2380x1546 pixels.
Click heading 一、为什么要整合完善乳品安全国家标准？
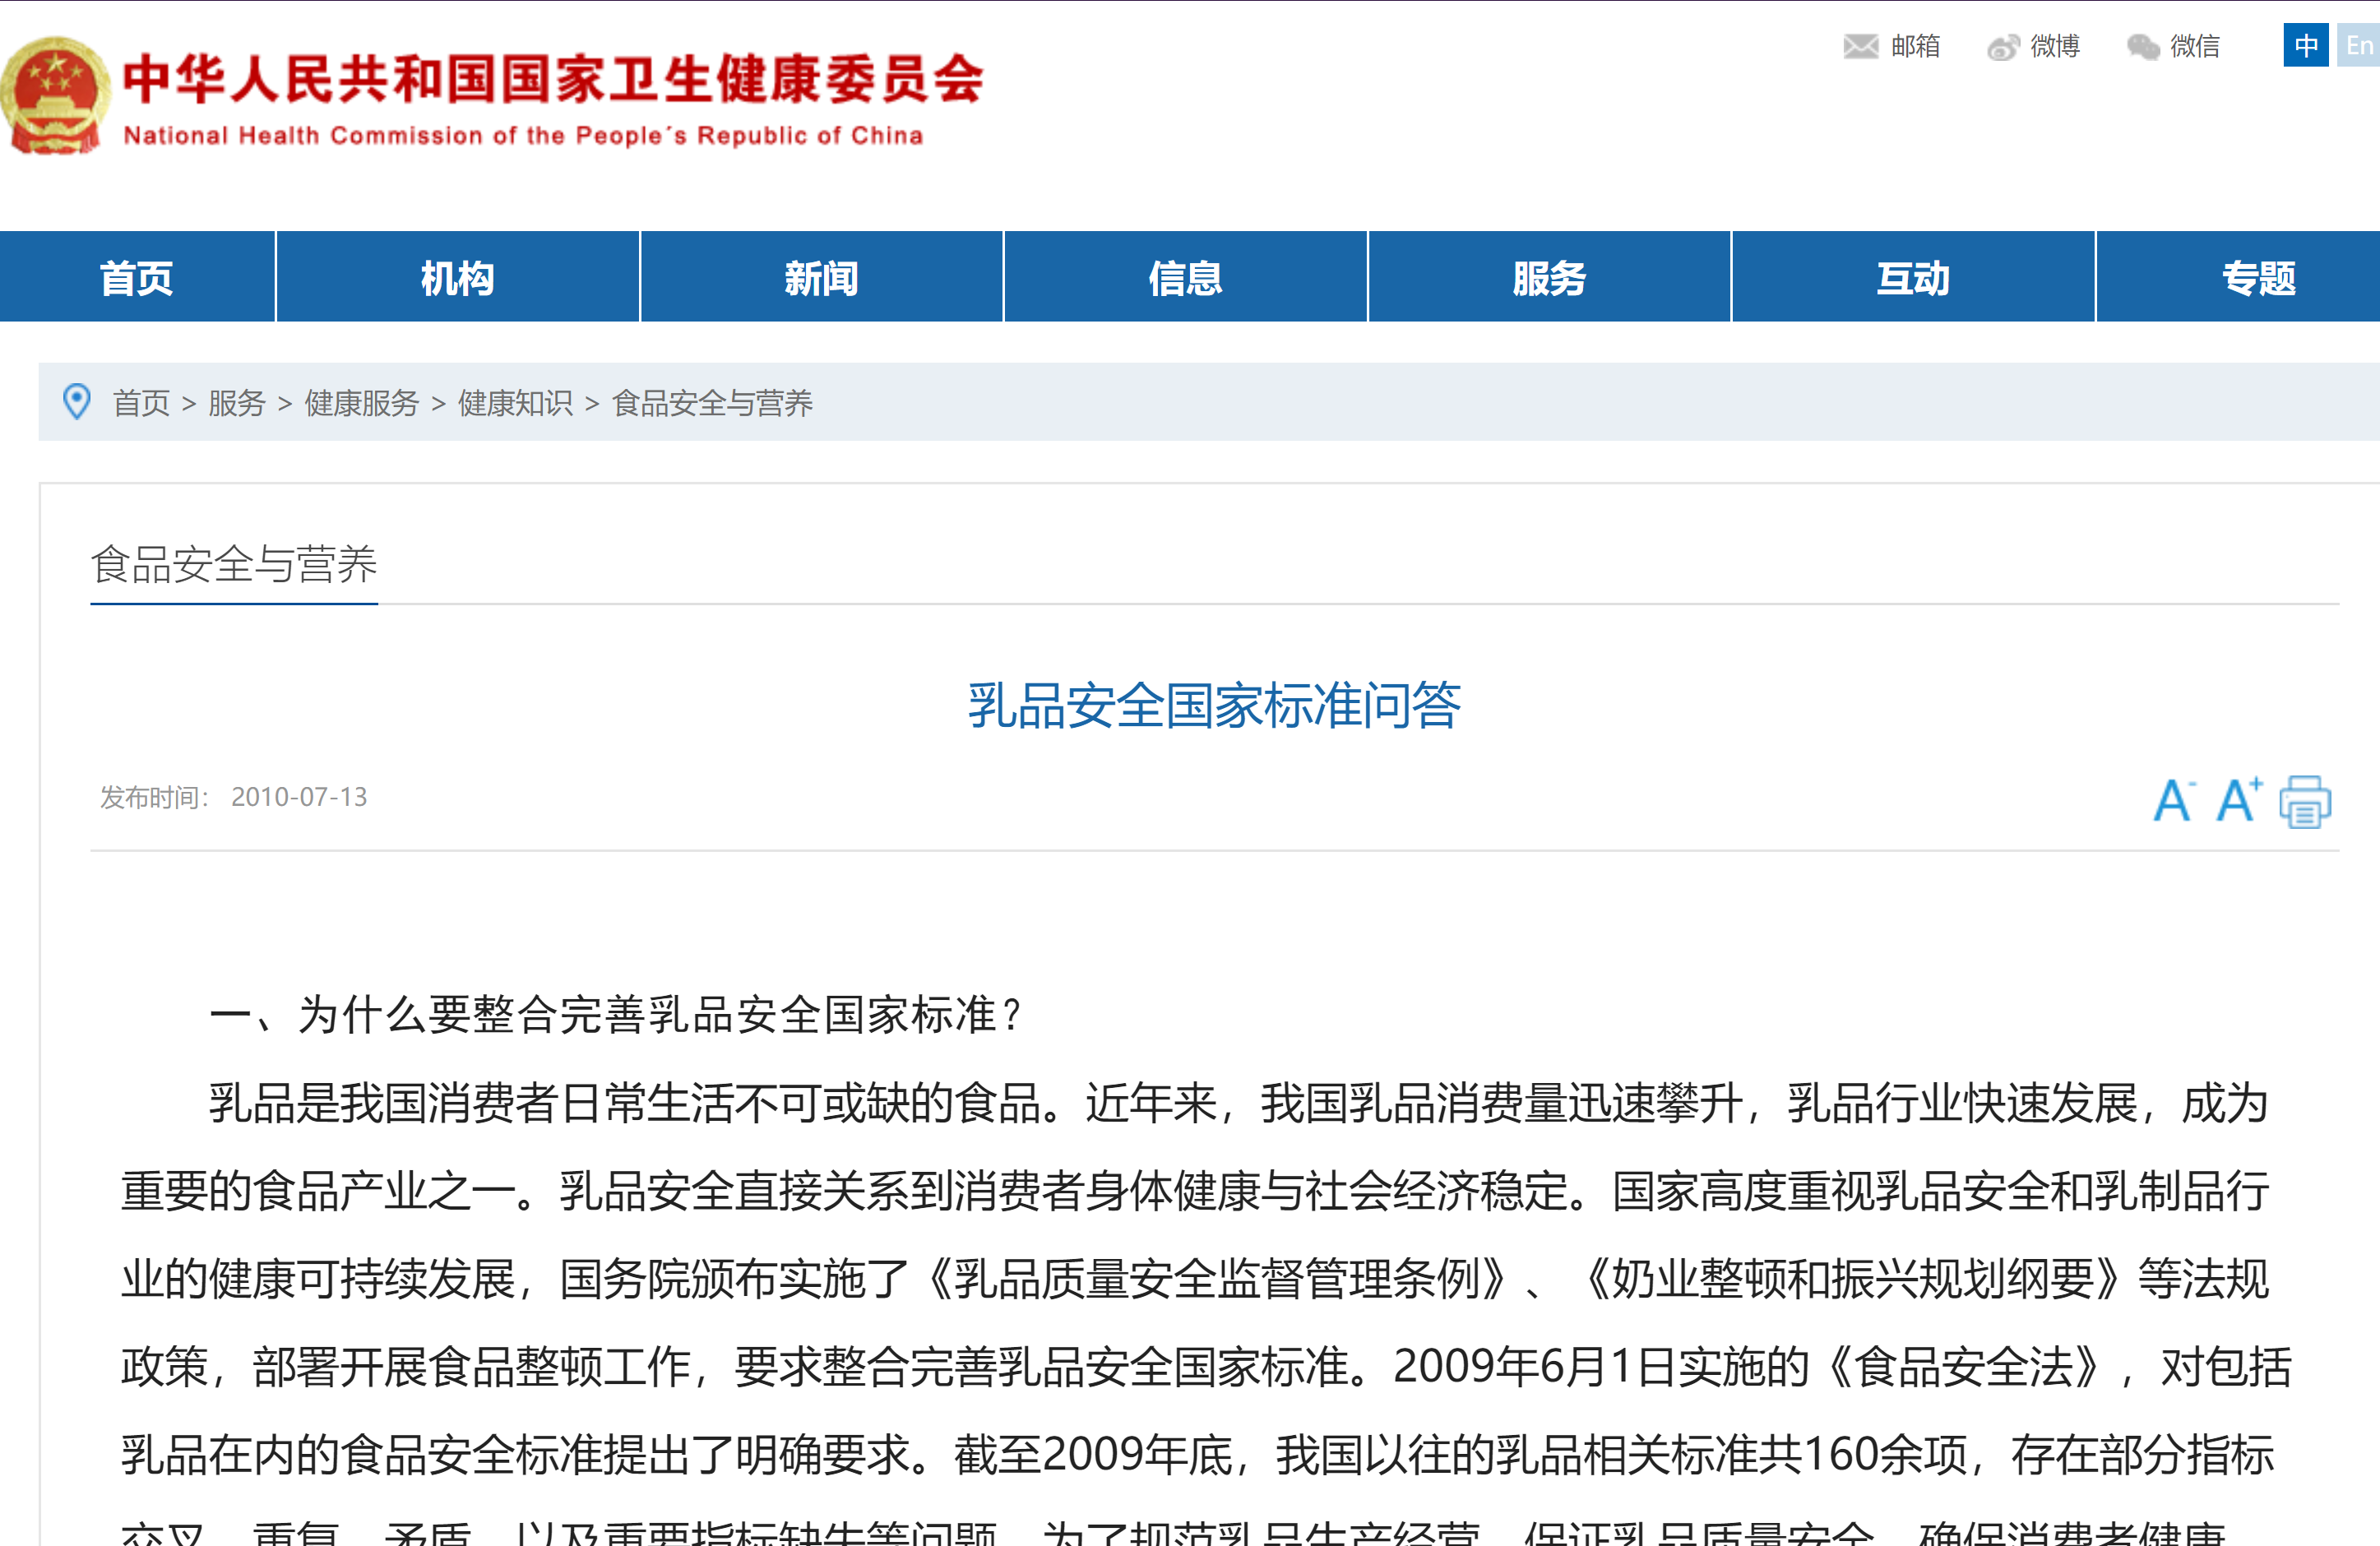click(x=618, y=1014)
